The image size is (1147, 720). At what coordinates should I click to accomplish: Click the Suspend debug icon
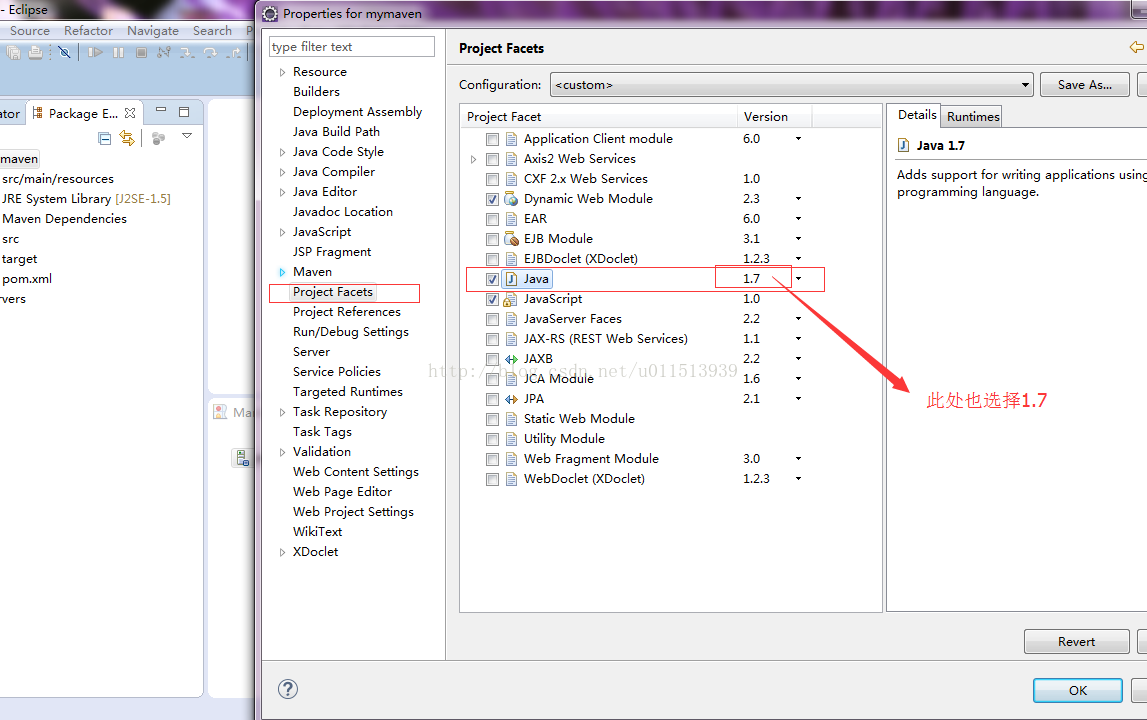click(x=119, y=53)
